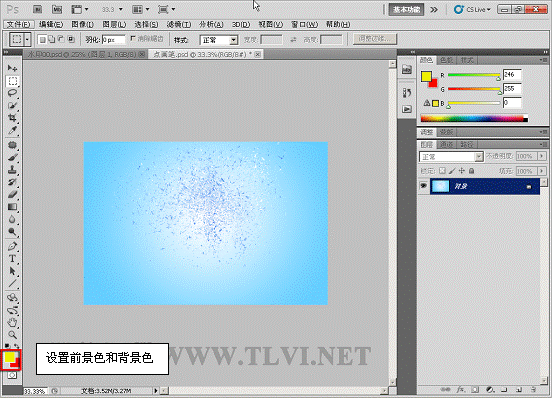This screenshot has width=552, height=398.
Task: Click the Feather input field
Action: [113, 40]
